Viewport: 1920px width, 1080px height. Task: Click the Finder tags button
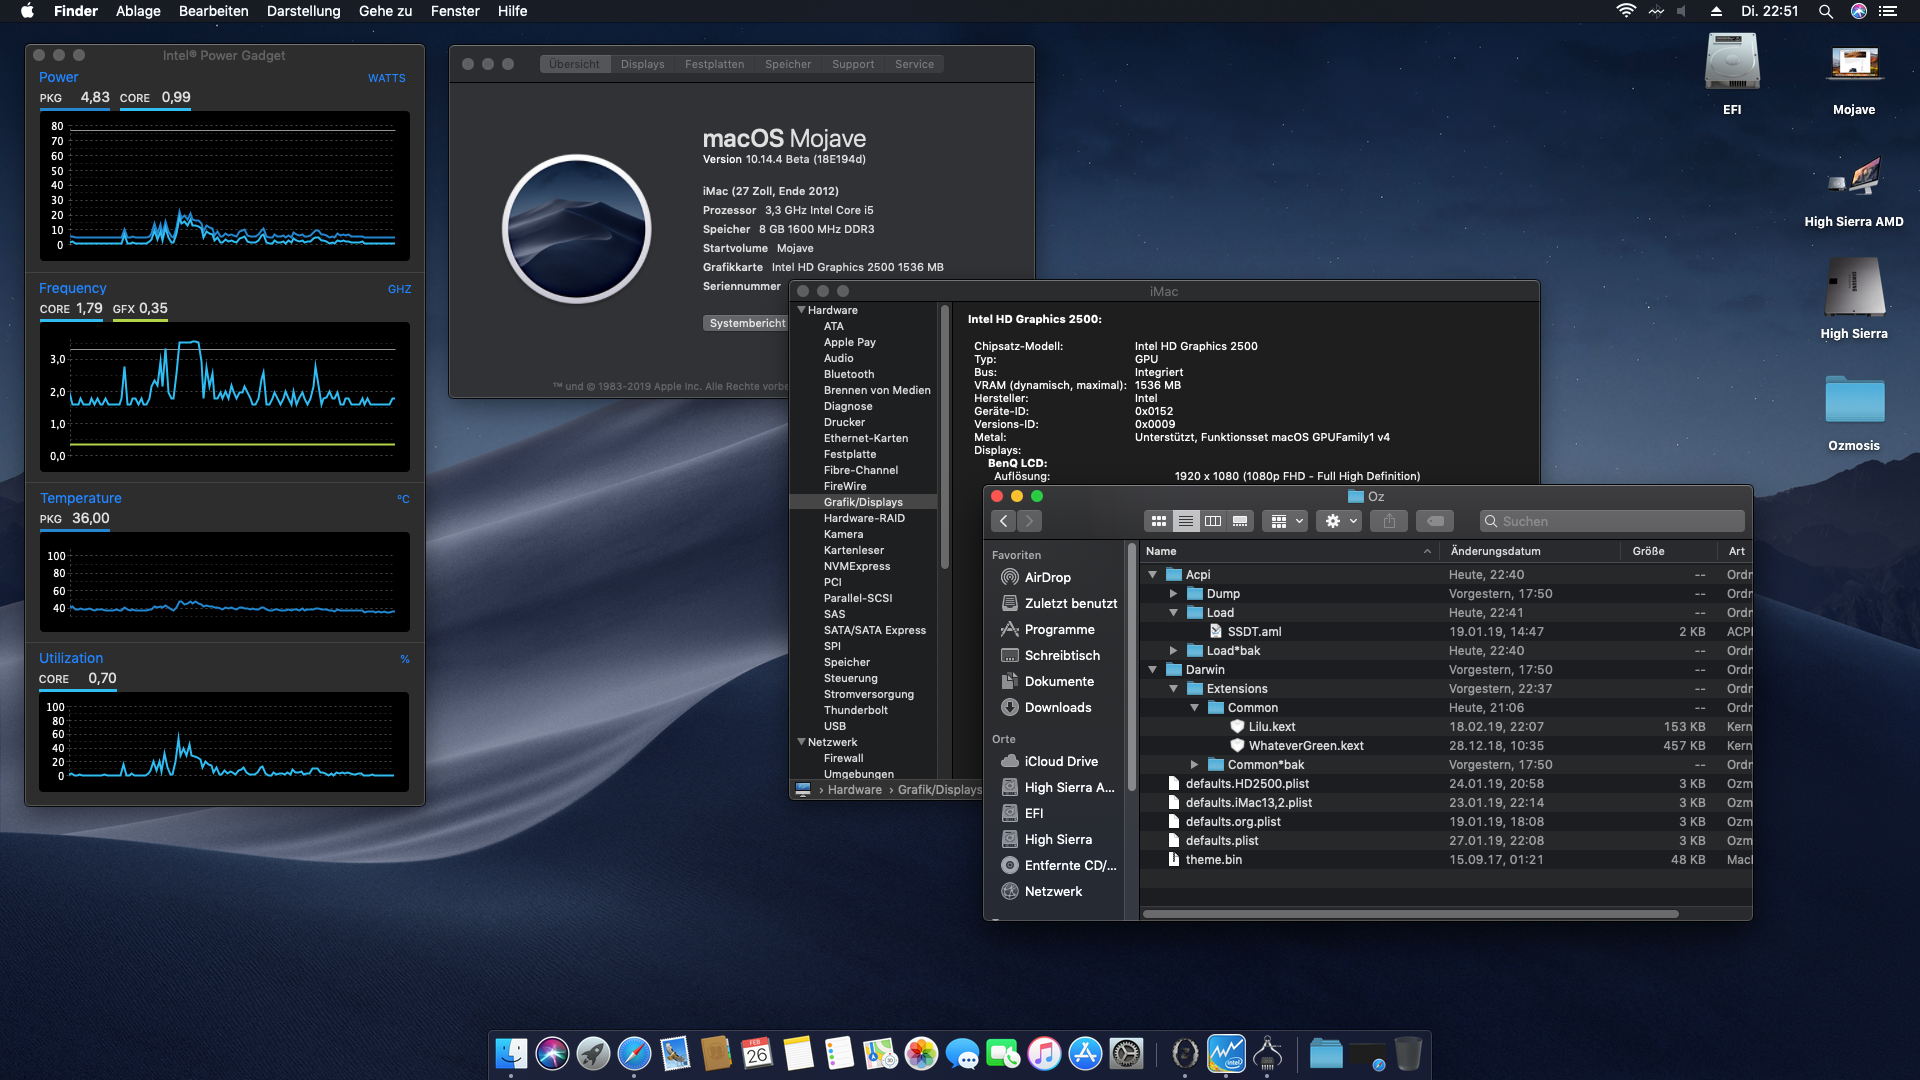click(x=1435, y=521)
